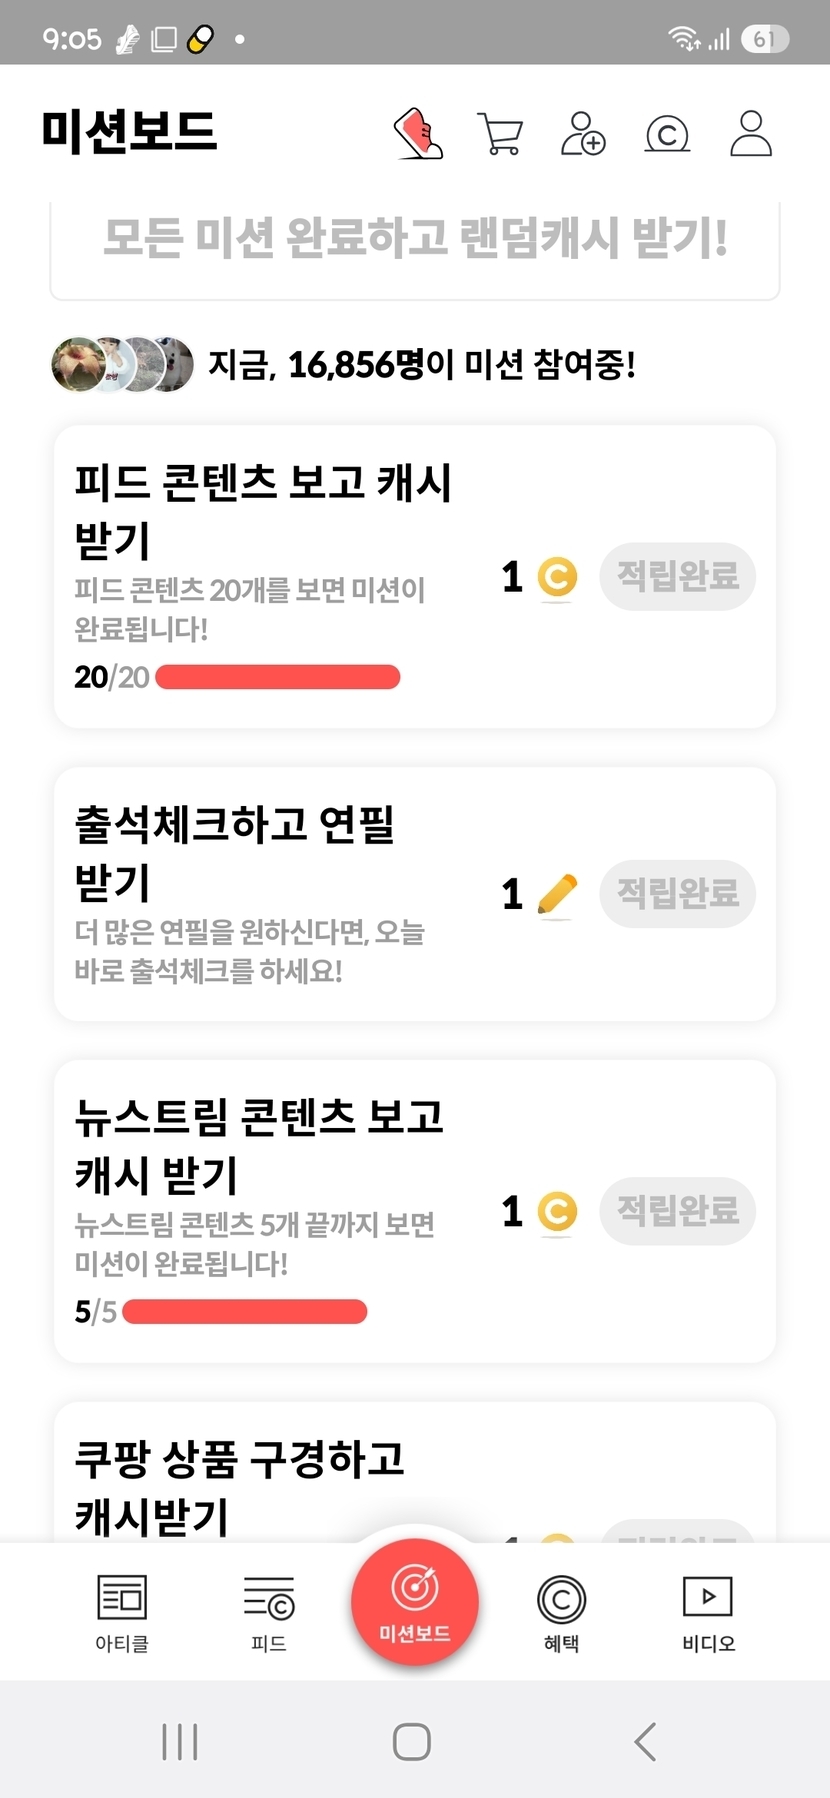Tap the invite friend icon
The width and height of the screenshot is (830, 1798).
[x=583, y=134]
